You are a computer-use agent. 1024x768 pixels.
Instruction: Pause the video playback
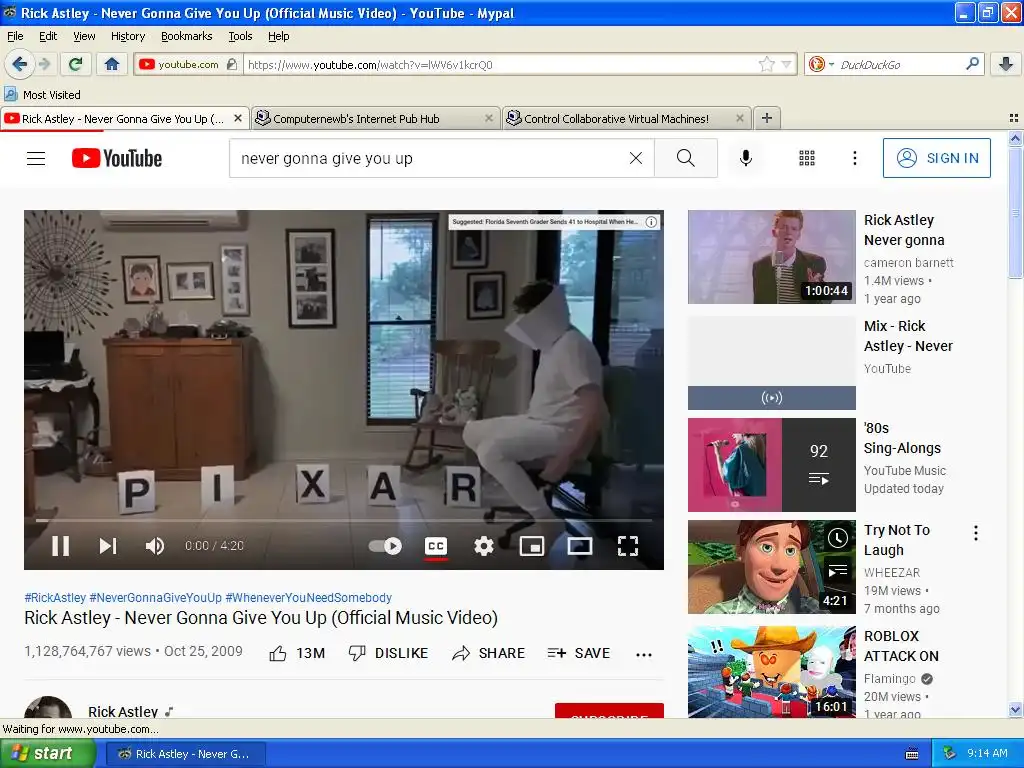(x=60, y=546)
